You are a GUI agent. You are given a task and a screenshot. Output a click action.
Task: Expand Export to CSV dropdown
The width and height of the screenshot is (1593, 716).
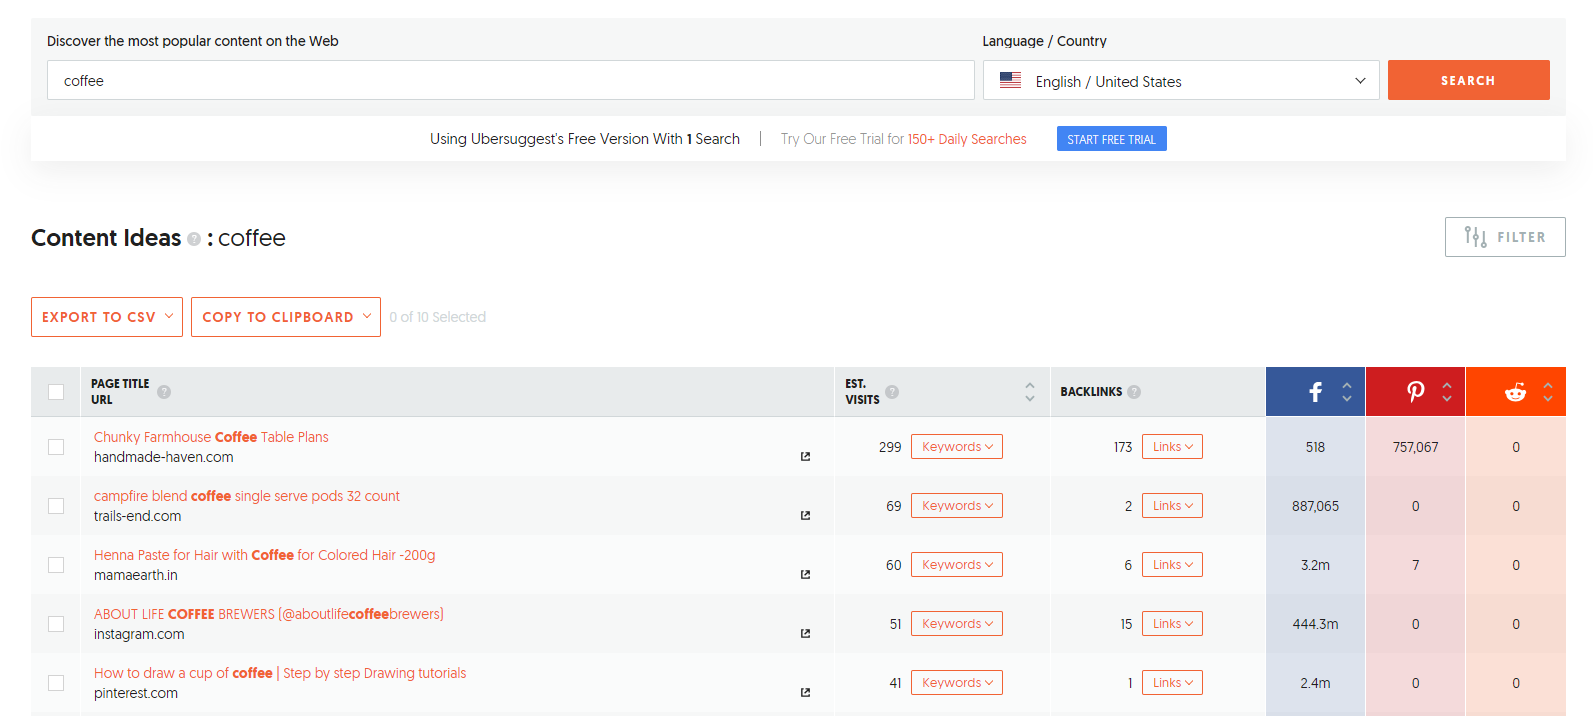pyautogui.click(x=107, y=317)
